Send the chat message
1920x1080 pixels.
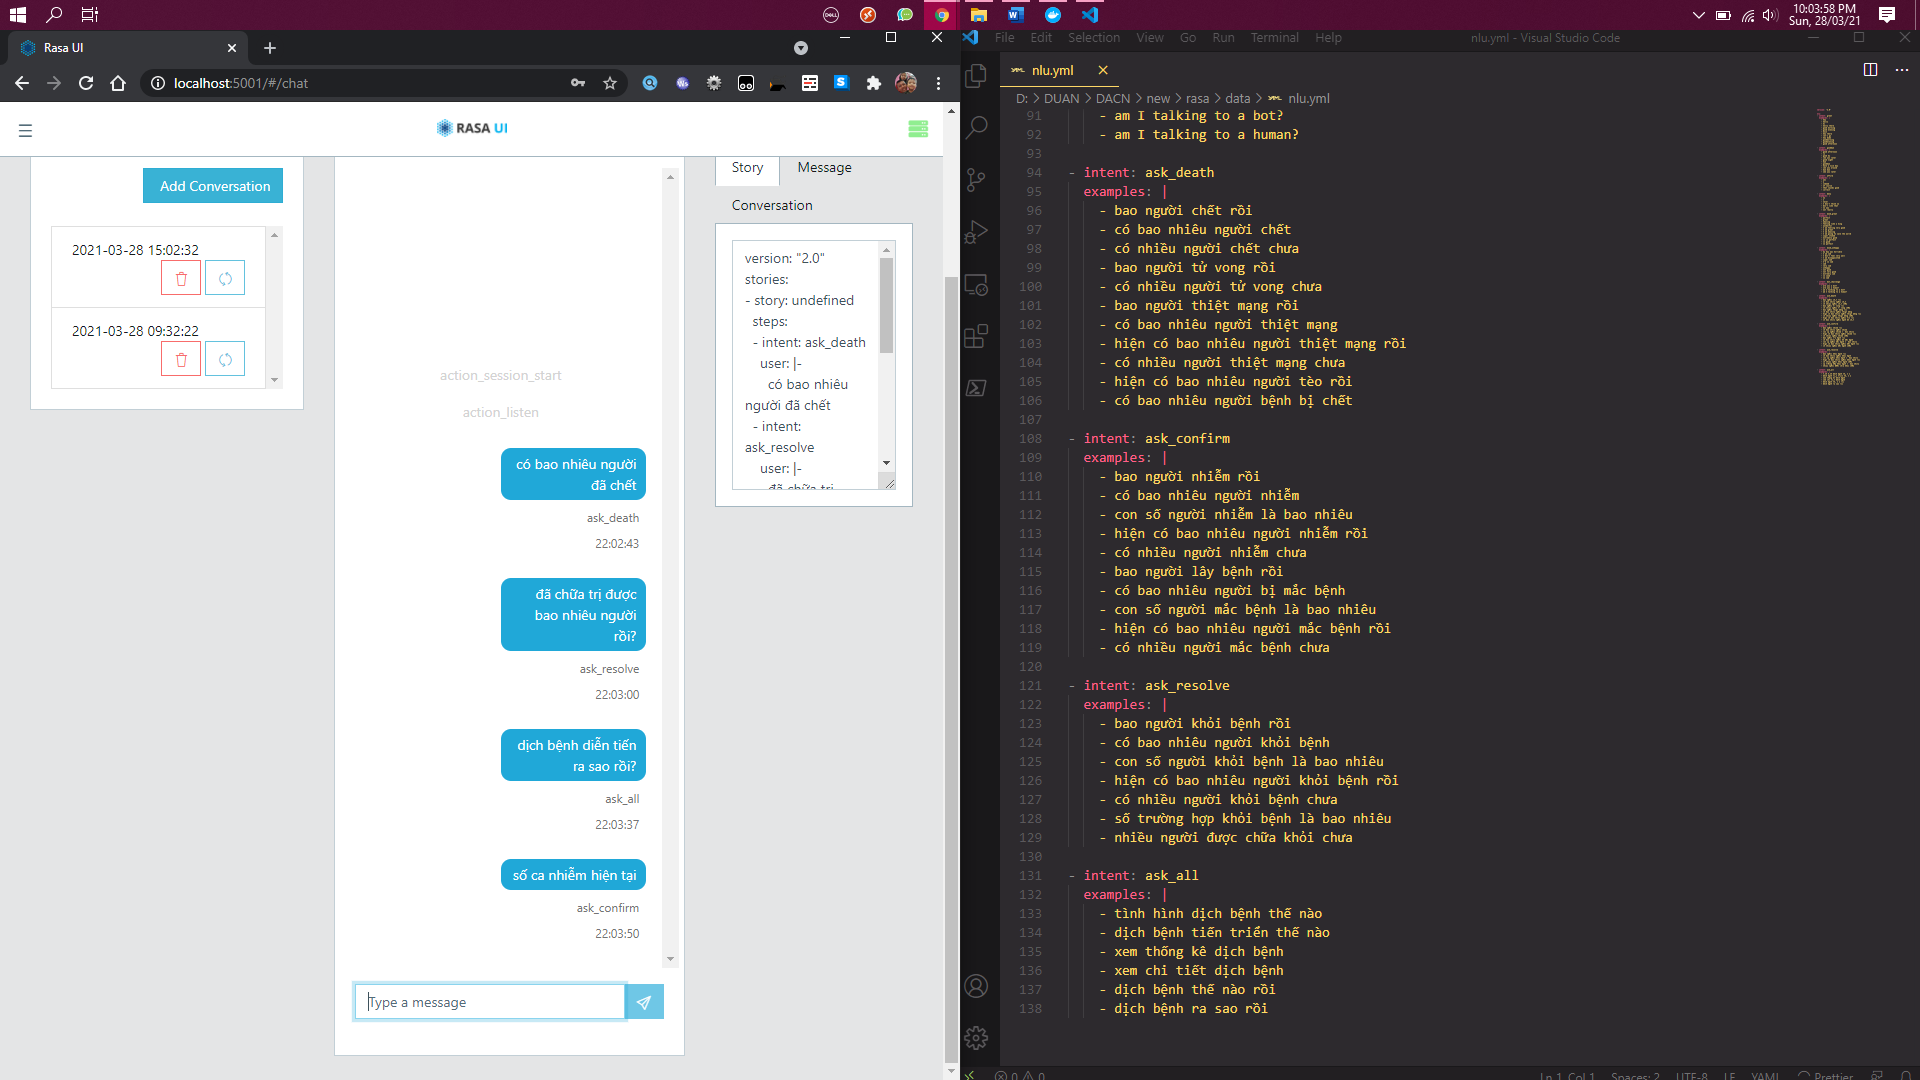644,1002
